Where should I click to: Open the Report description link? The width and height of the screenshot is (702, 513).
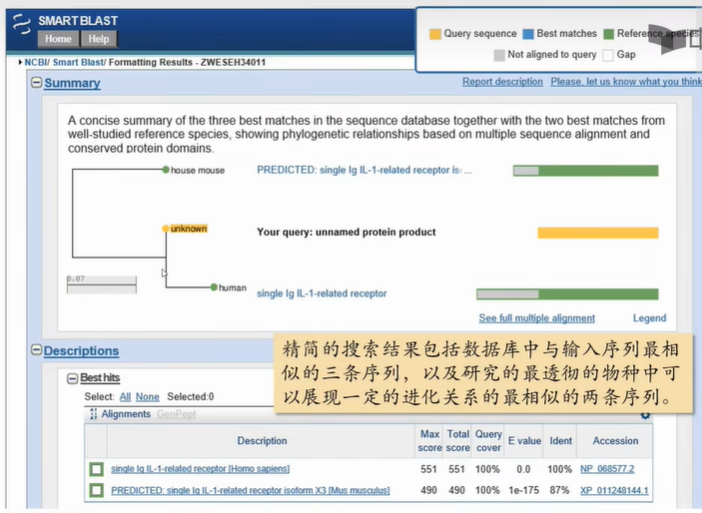click(502, 82)
